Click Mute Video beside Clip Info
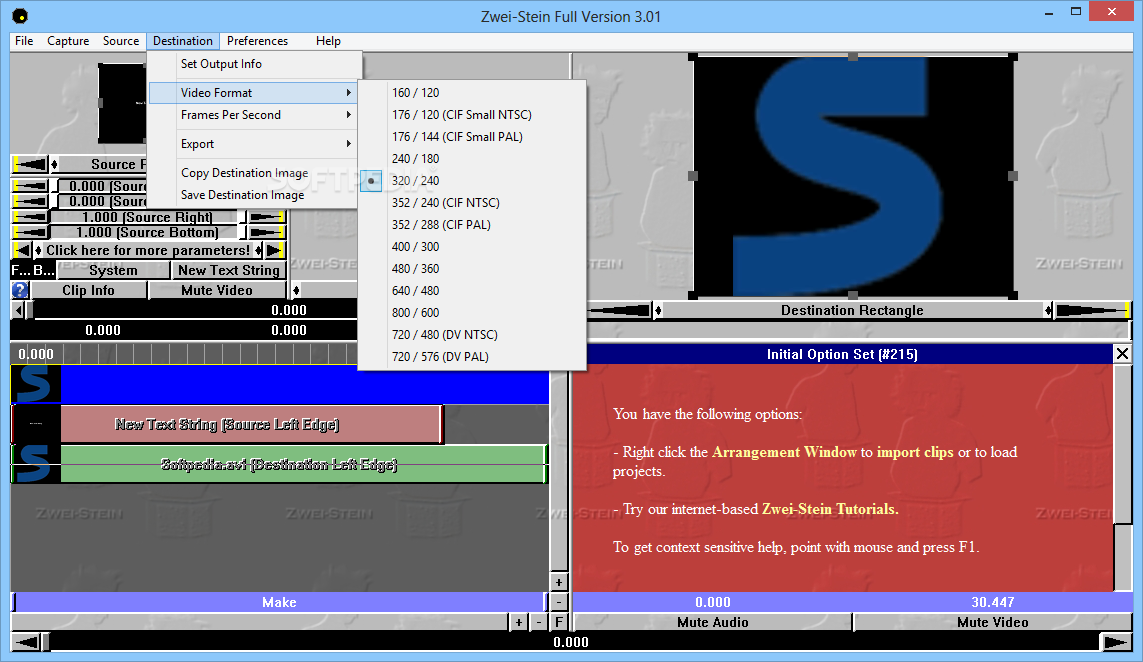 [x=217, y=290]
